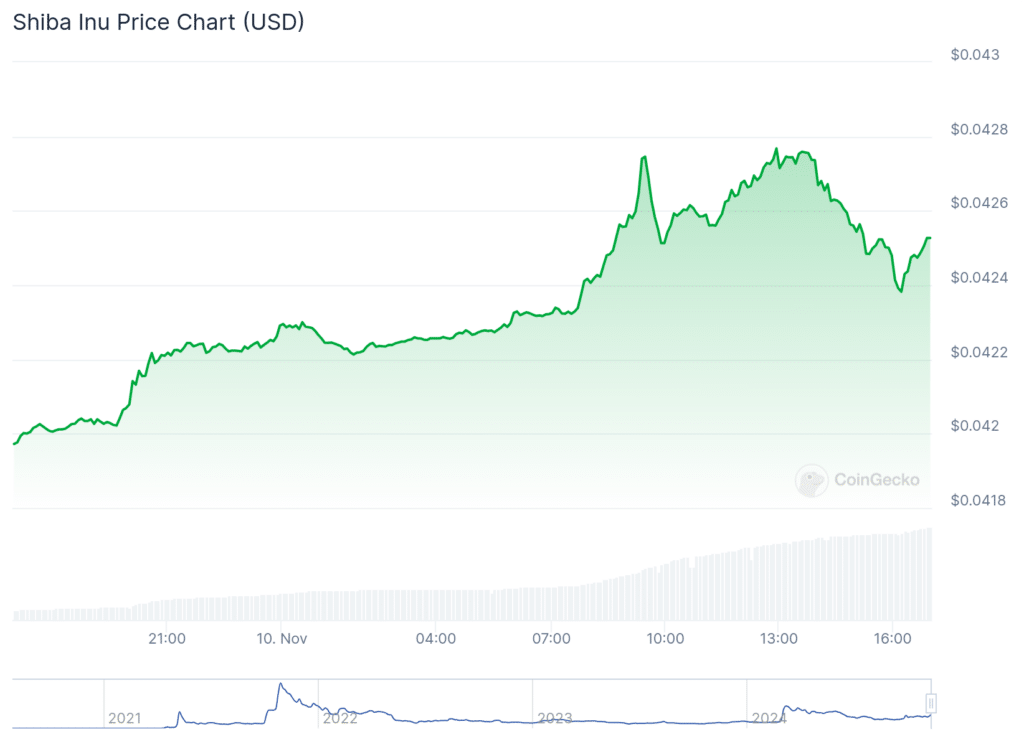Click the 13:00 time axis label
Screen dimensions: 1024x747
778,638
